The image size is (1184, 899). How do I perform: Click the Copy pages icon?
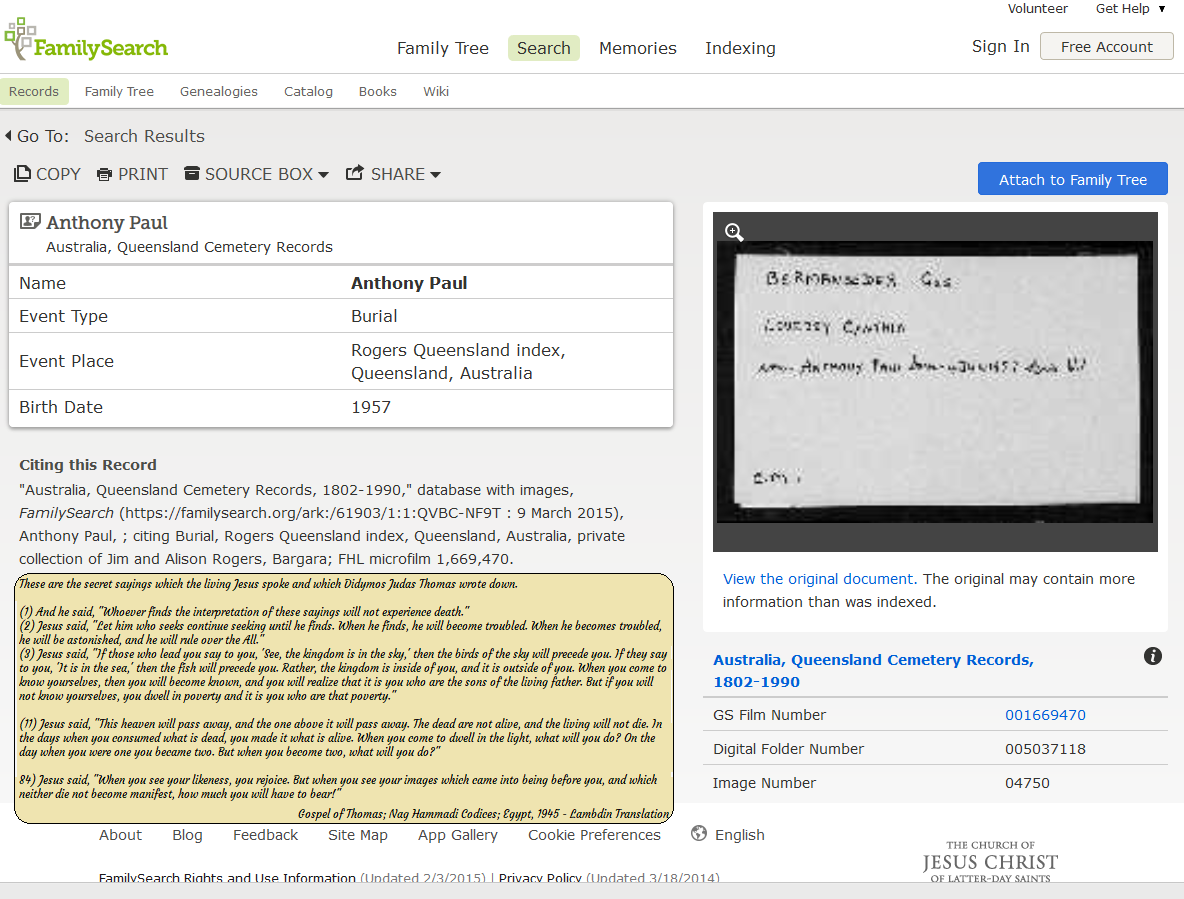pyautogui.click(x=22, y=174)
